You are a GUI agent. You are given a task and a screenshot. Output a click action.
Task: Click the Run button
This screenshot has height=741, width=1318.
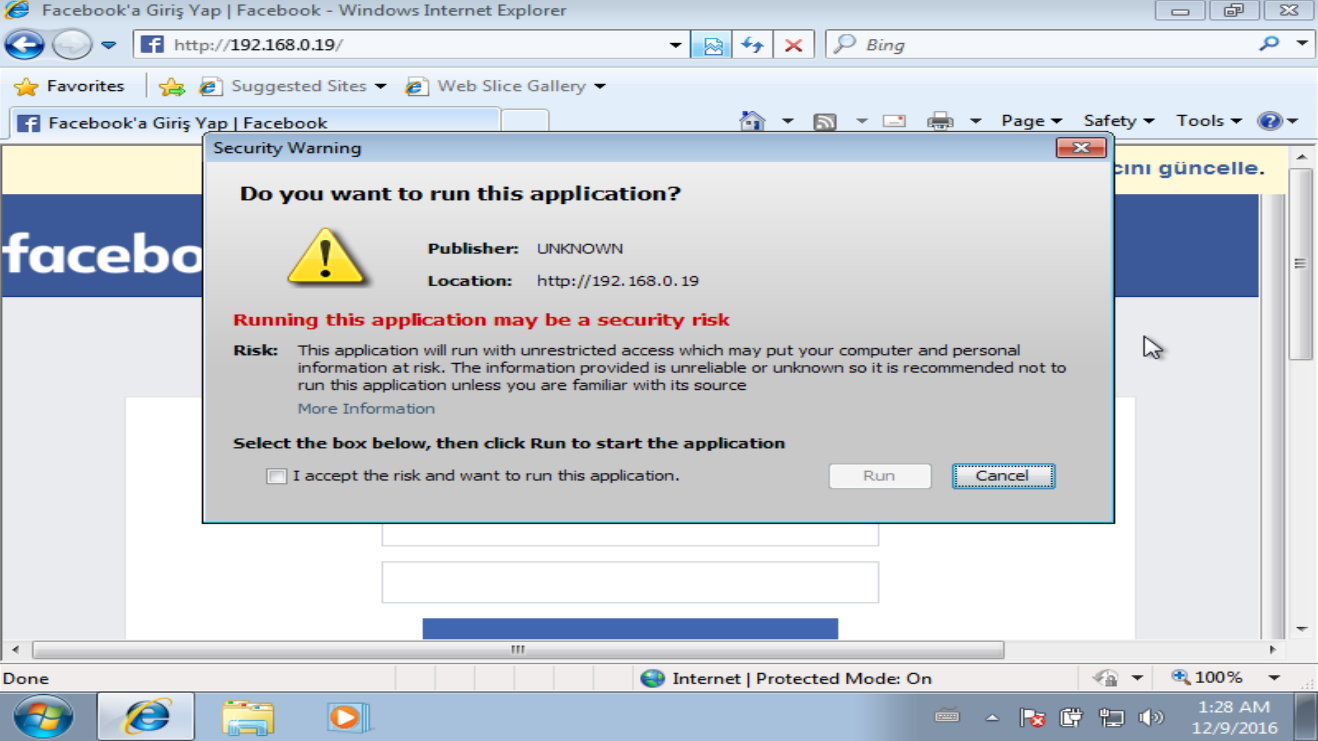click(x=880, y=476)
